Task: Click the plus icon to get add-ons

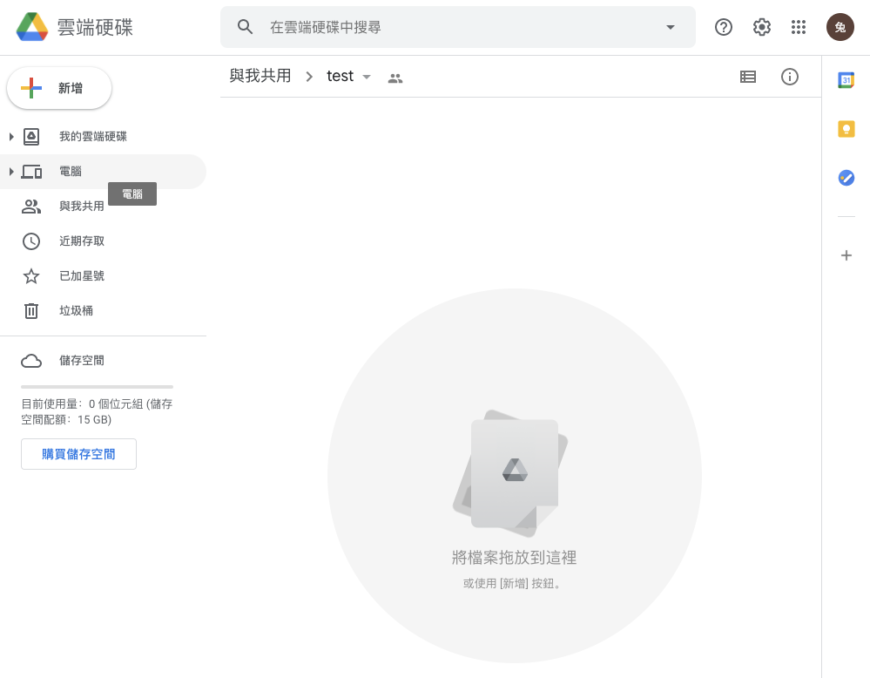Action: [846, 255]
